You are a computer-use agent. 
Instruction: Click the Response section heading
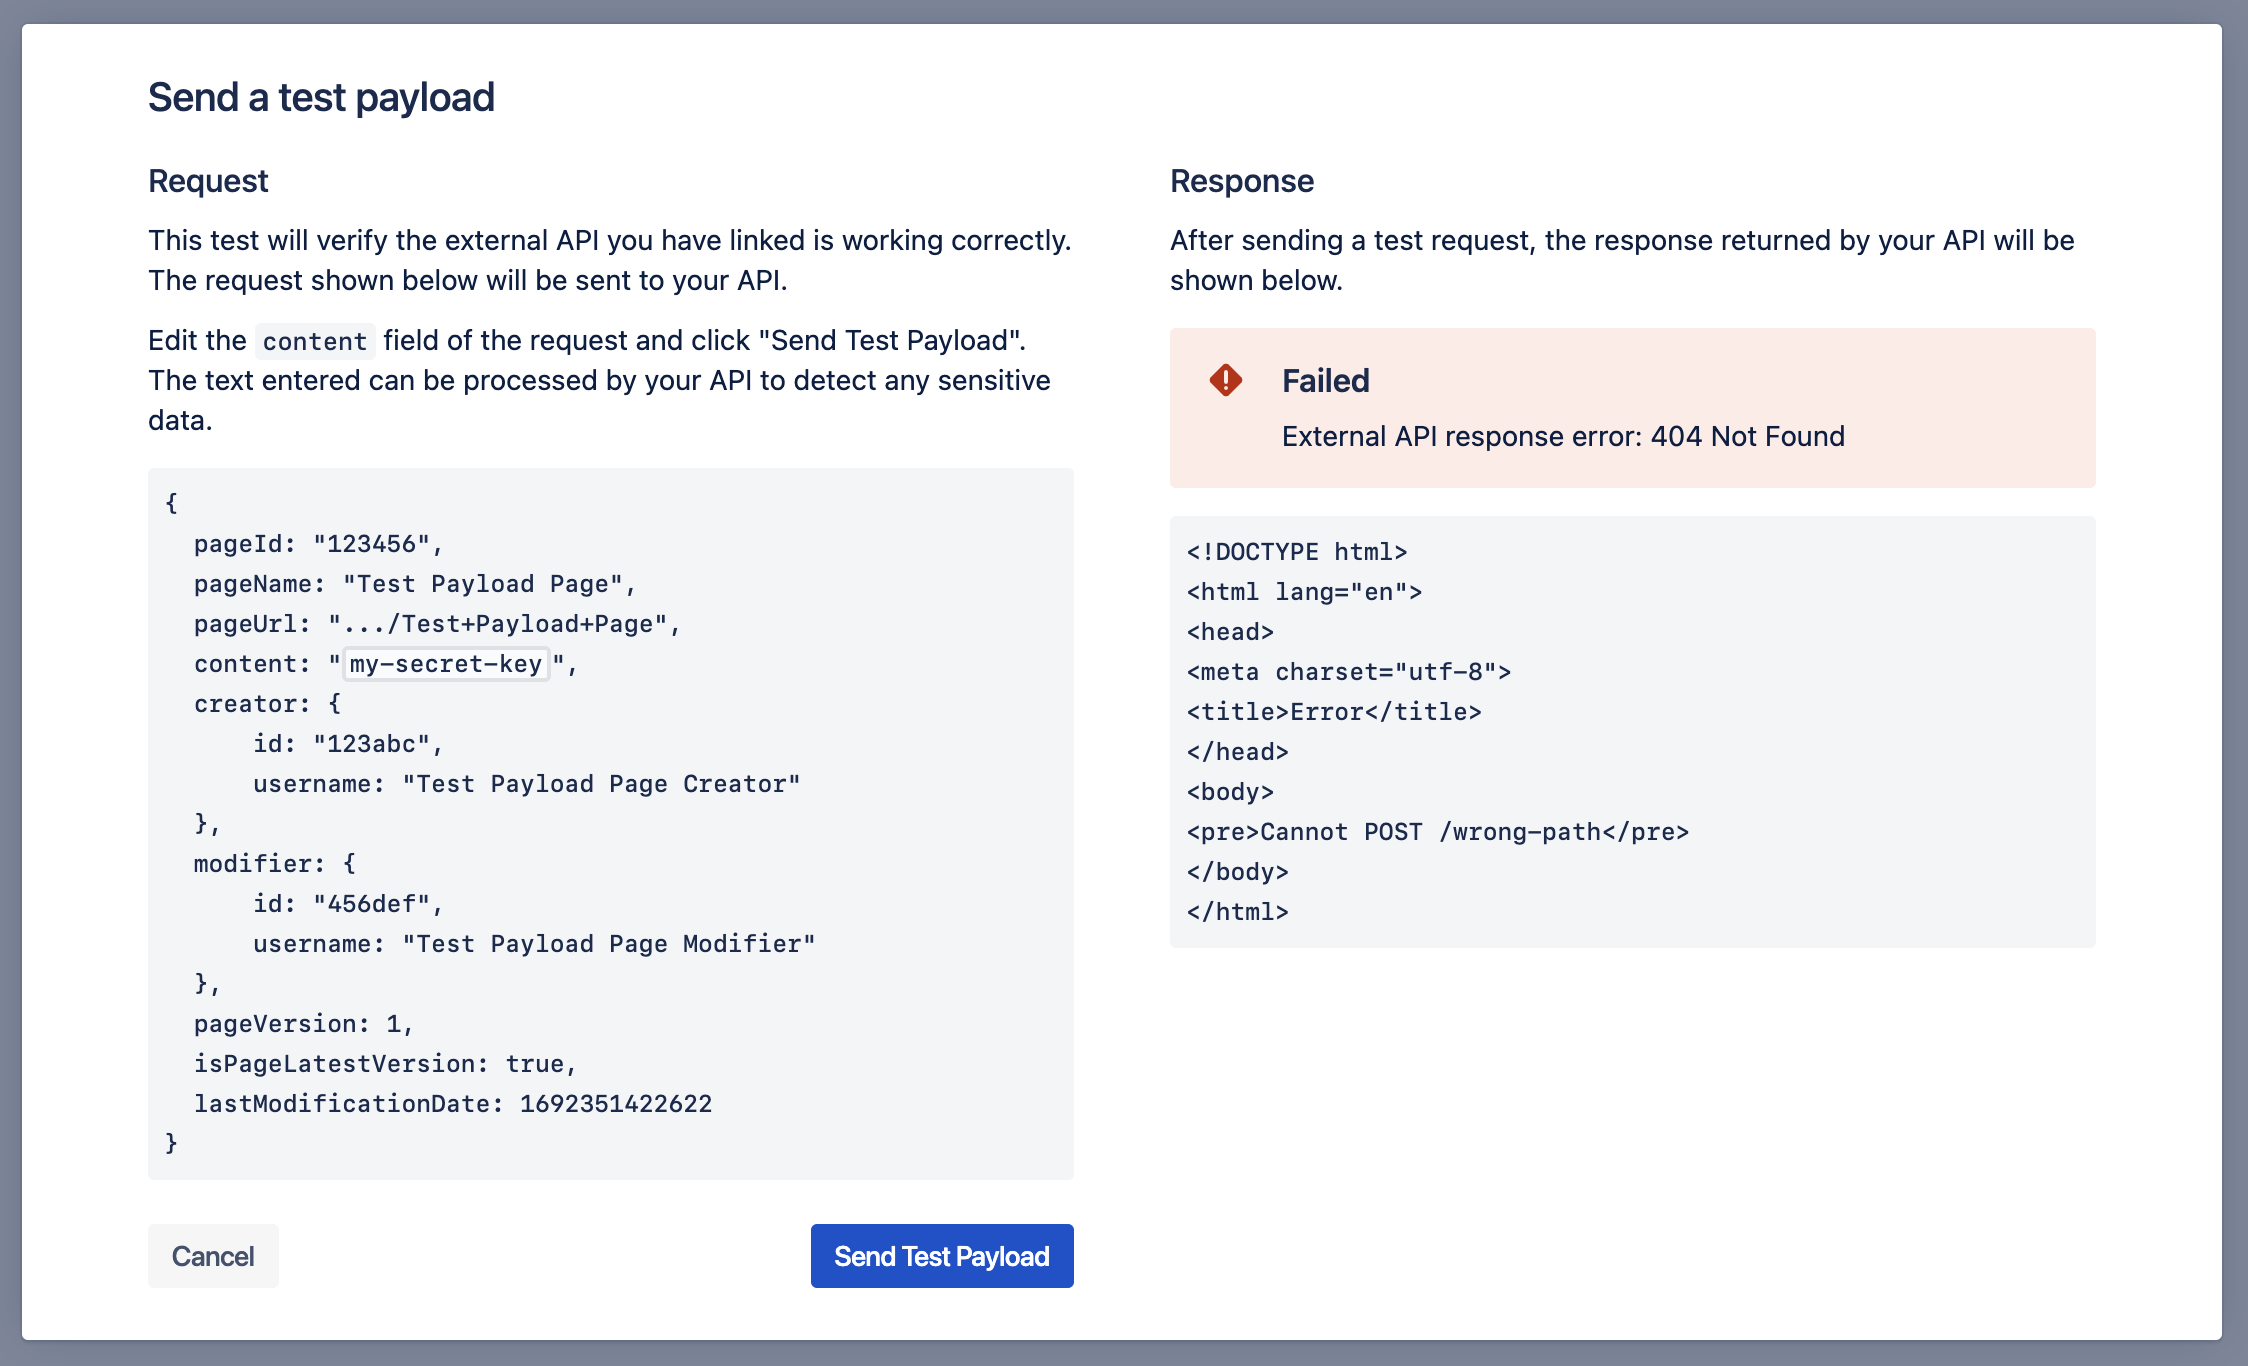tap(1241, 181)
